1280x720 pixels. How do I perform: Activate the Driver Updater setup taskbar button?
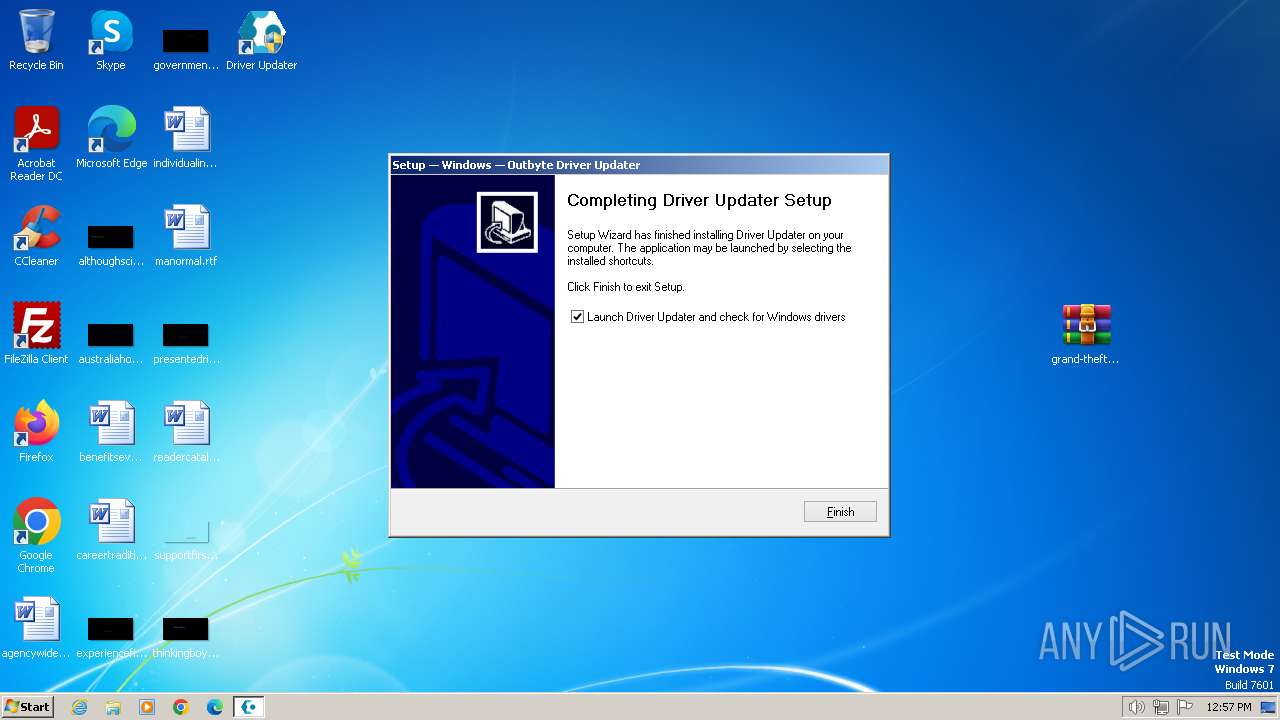(x=249, y=707)
